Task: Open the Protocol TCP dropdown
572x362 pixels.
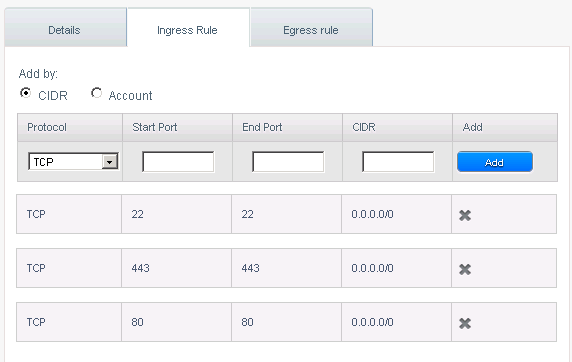Action: coord(73,161)
